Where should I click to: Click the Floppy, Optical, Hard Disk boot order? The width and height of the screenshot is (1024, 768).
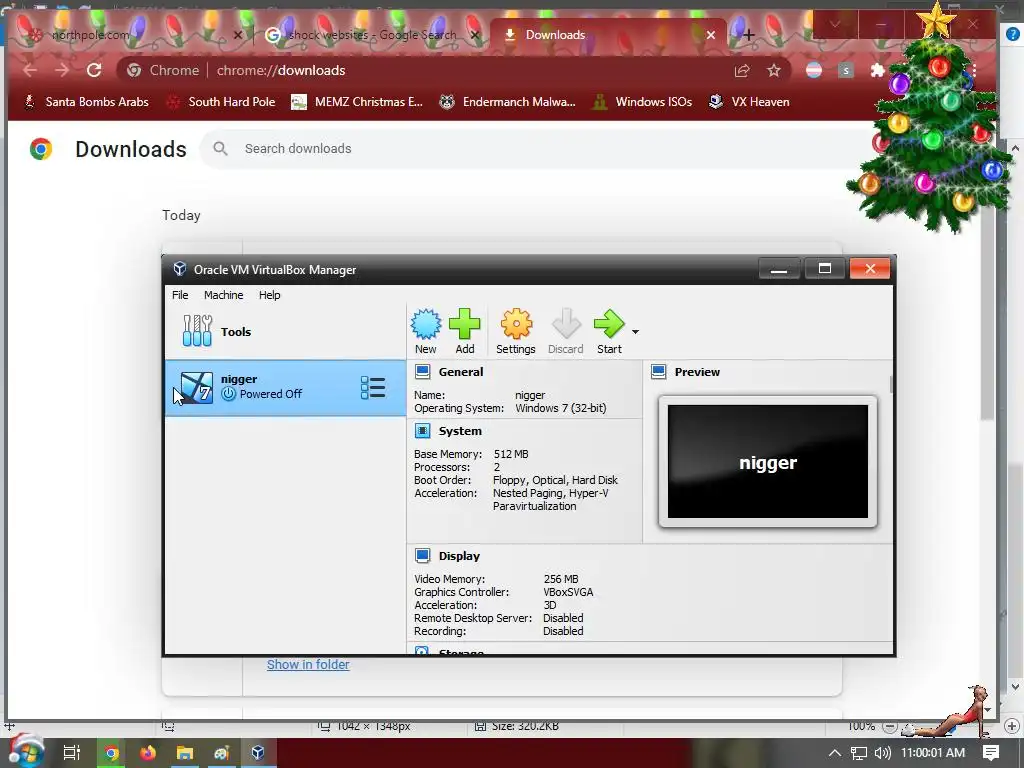point(555,480)
